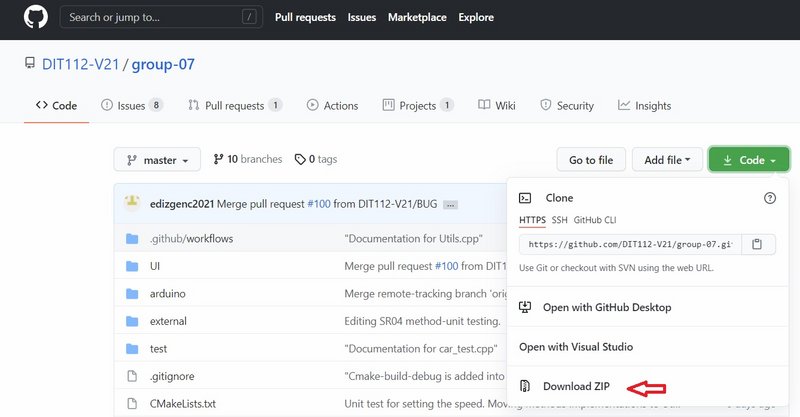Viewport: 800px width, 417px height.
Task: Click the GitHub Desktop icon in dropdown
Action: point(525,307)
